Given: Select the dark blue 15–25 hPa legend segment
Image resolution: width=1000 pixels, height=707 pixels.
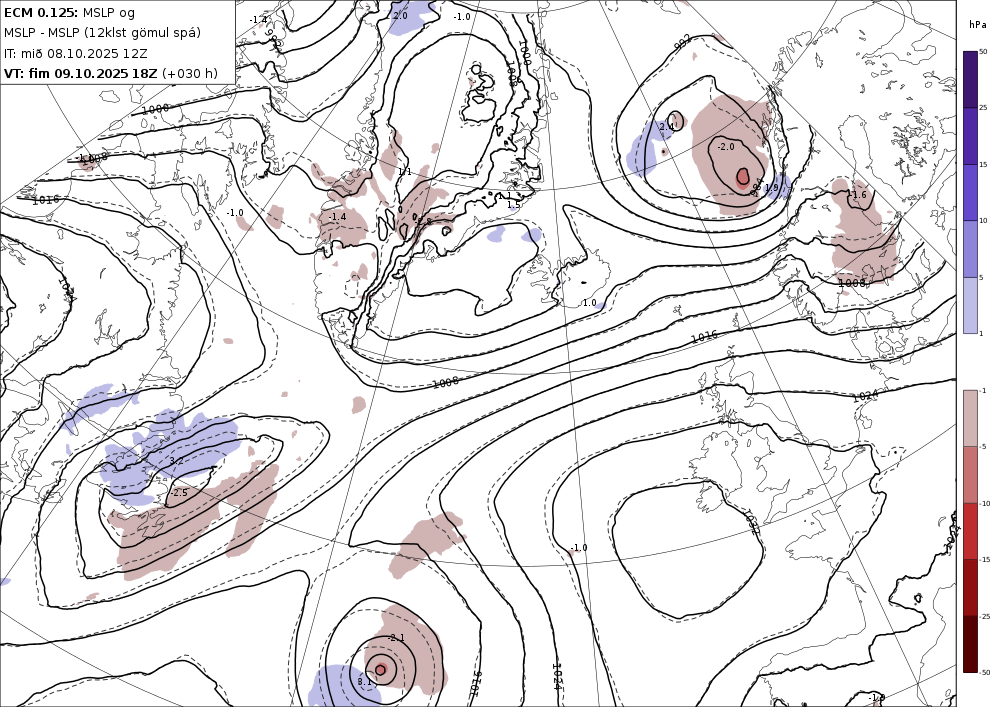Looking at the screenshot, I should pyautogui.click(x=969, y=136).
